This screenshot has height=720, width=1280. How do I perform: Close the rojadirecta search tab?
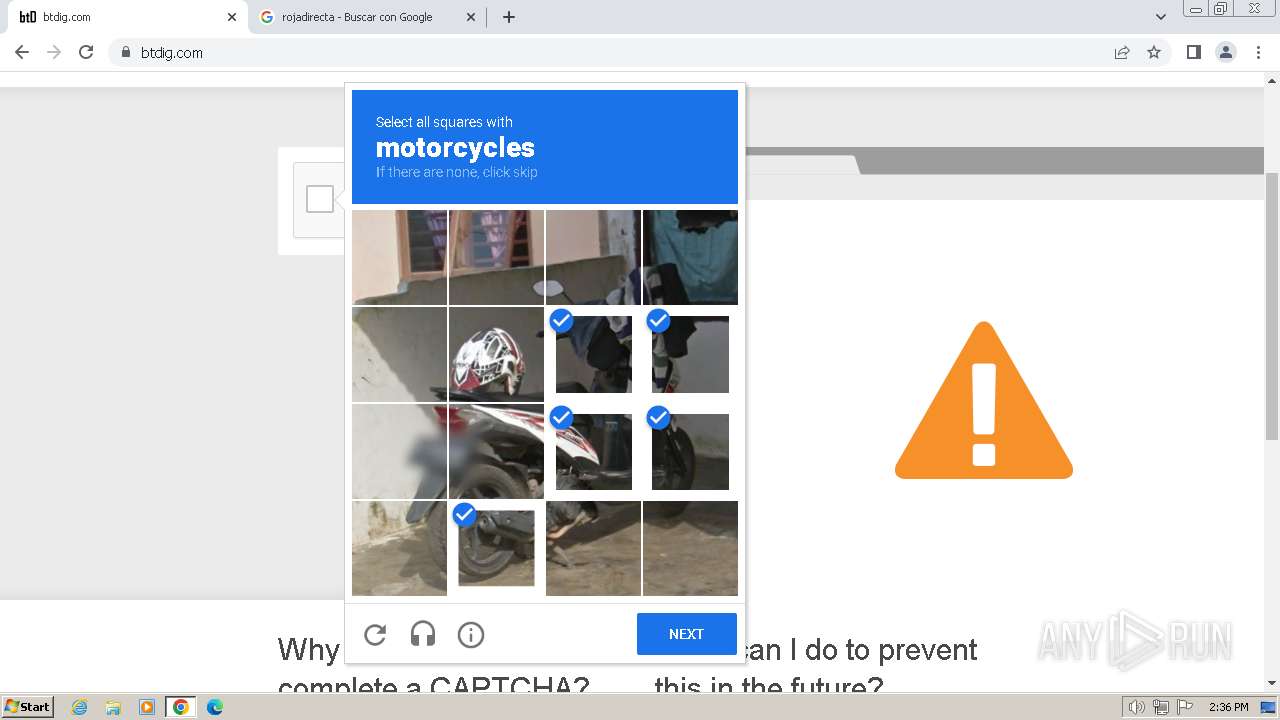click(471, 17)
